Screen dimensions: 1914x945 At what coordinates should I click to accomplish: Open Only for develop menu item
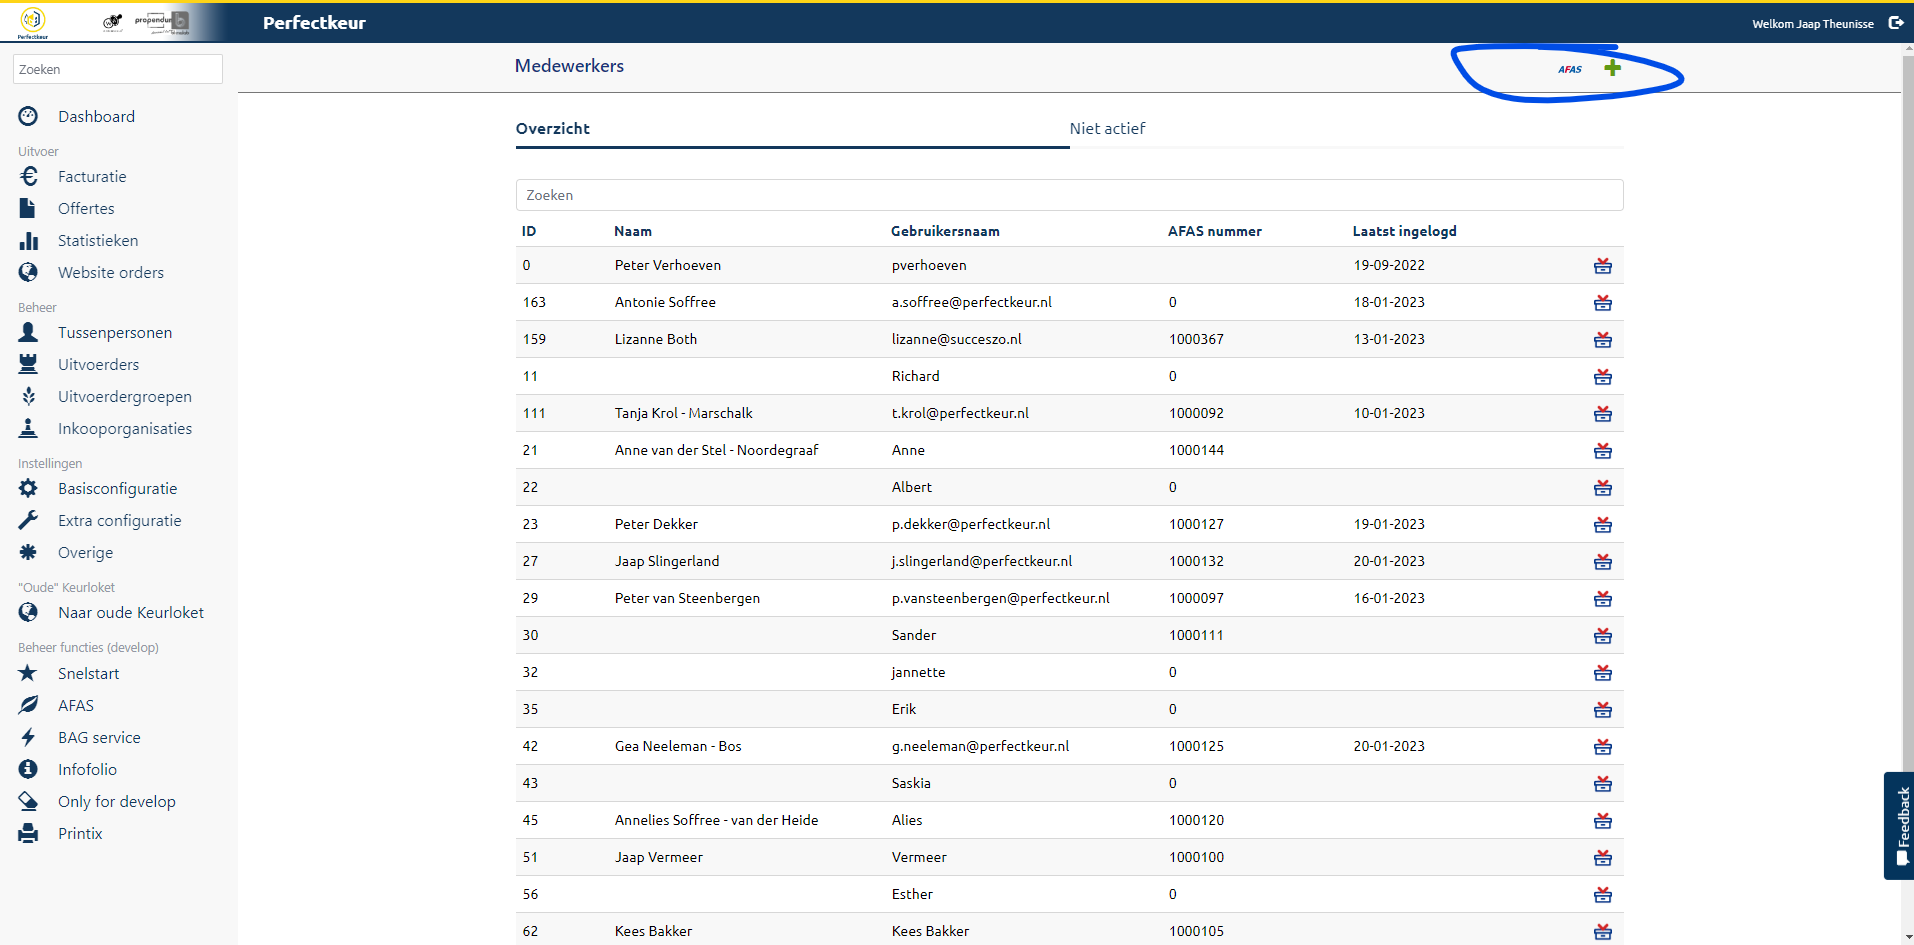pyautogui.click(x=117, y=801)
